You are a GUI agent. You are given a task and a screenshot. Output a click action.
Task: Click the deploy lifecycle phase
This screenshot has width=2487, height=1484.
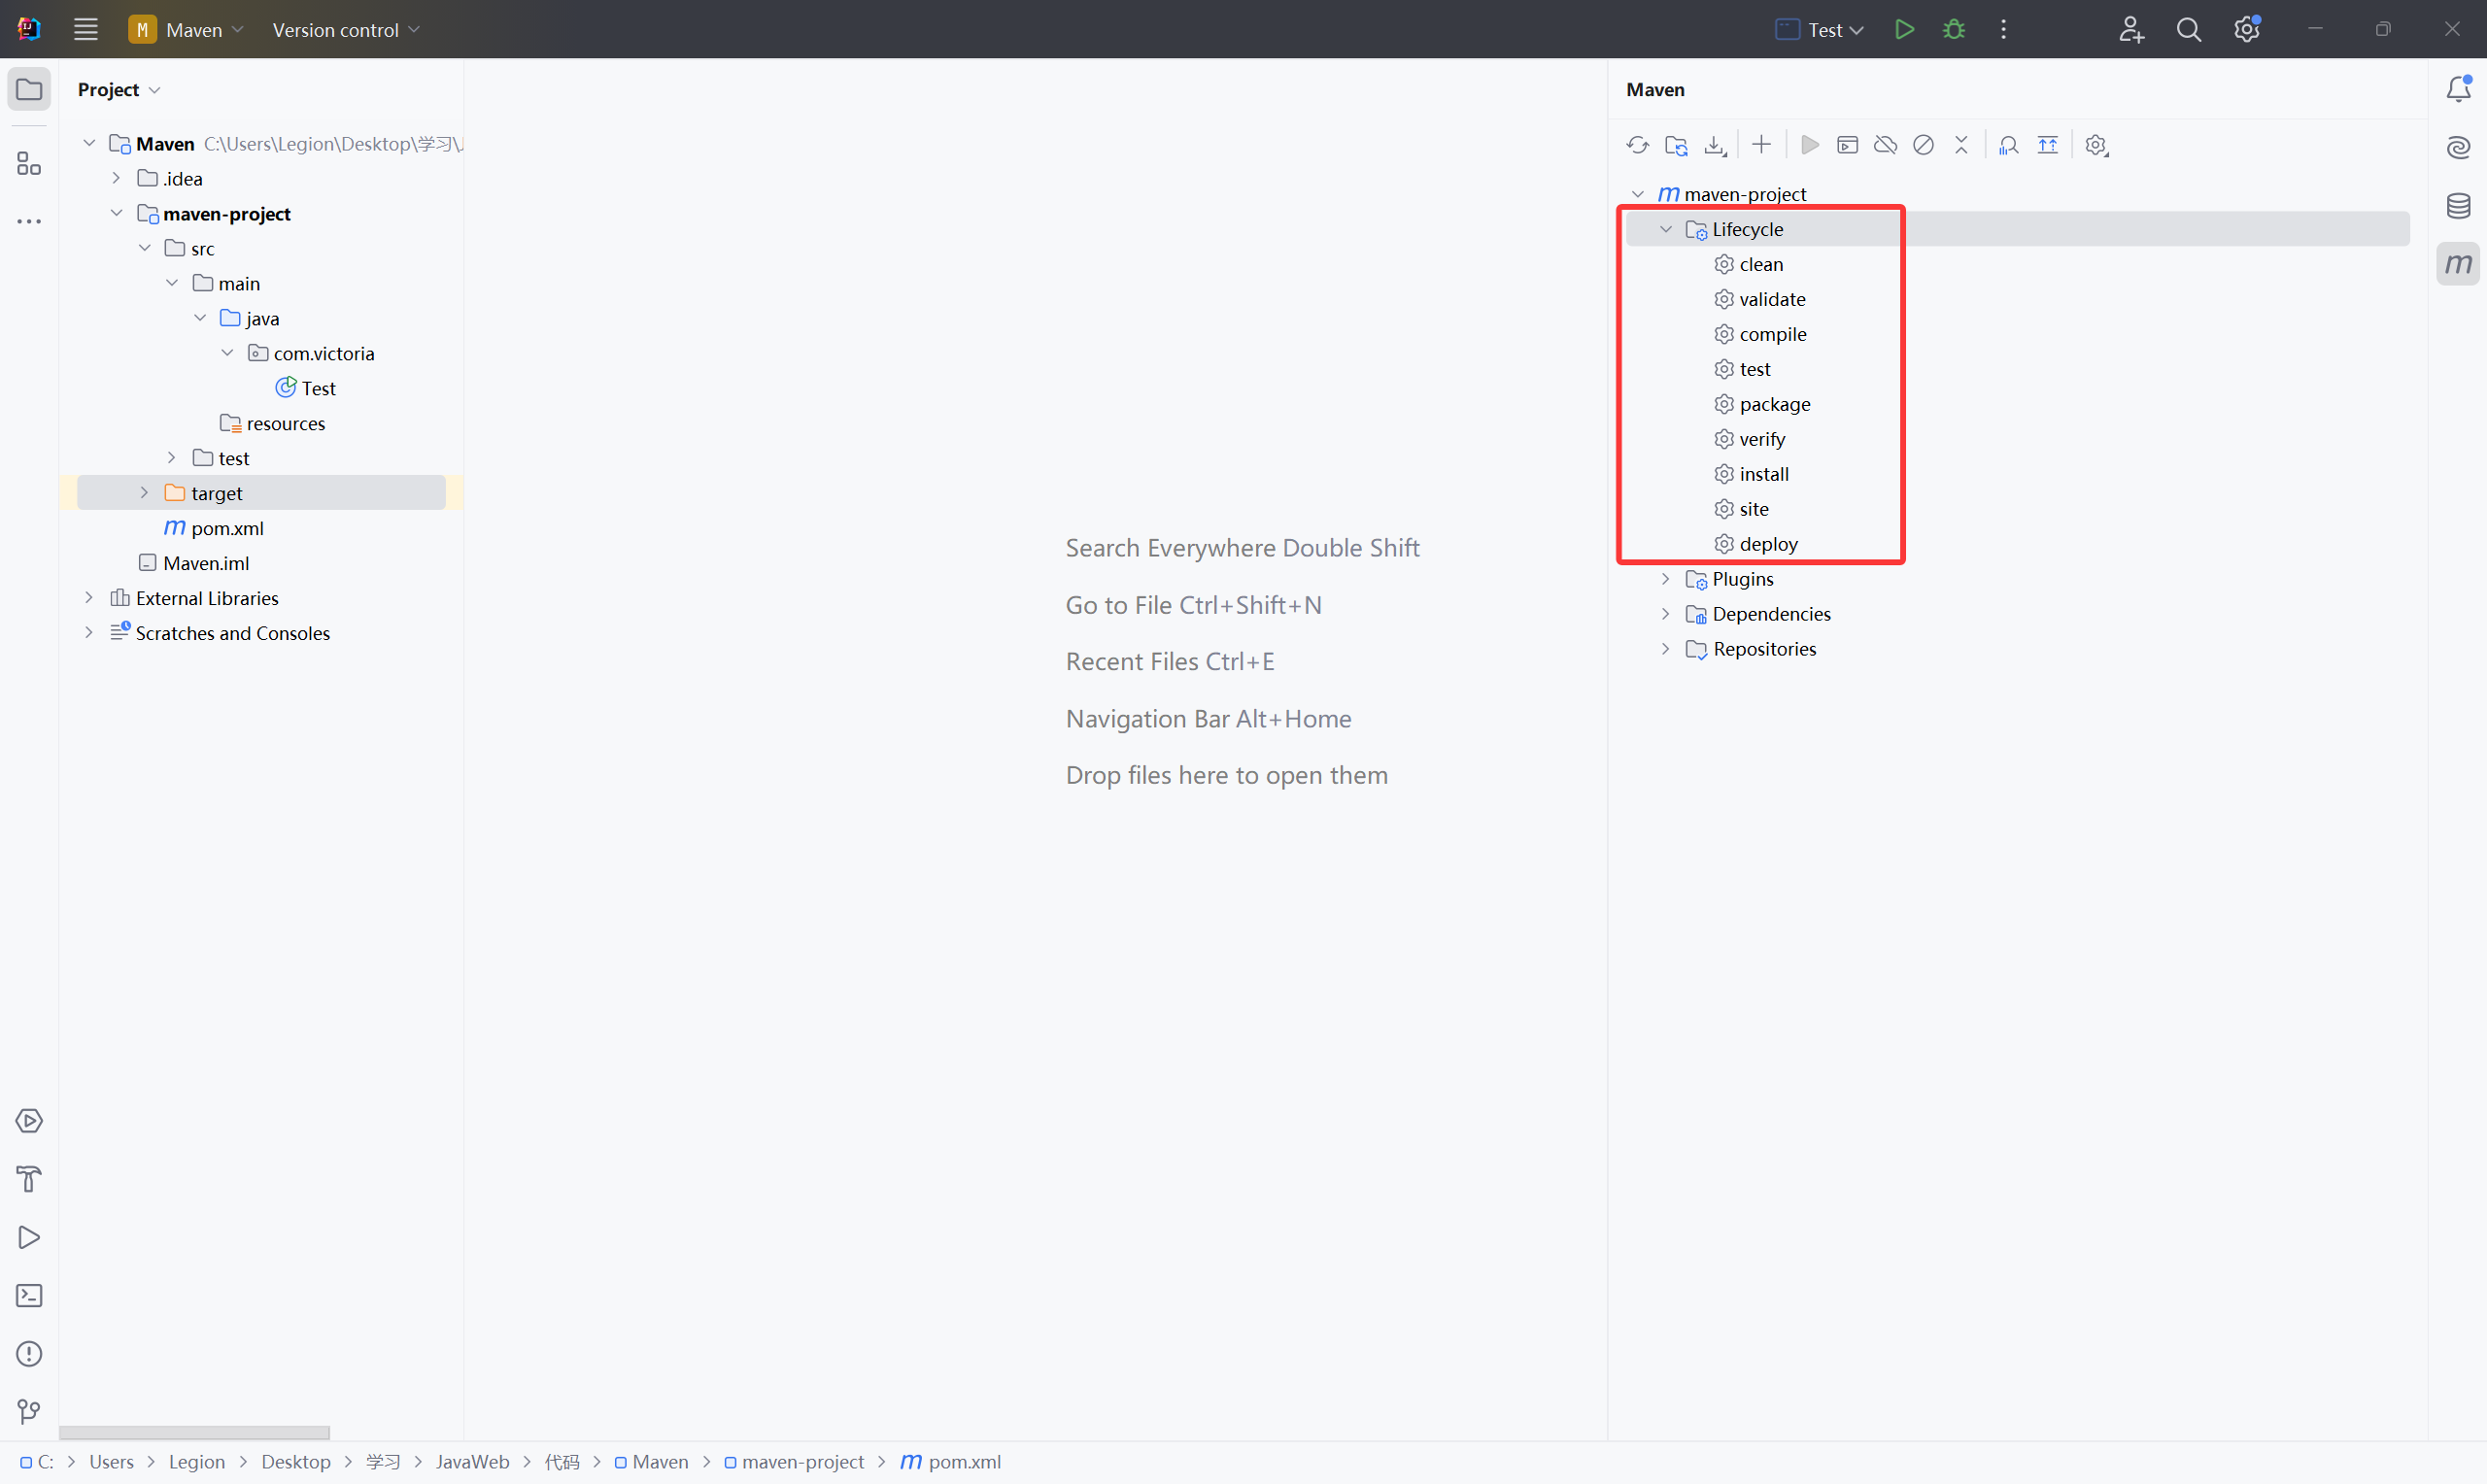click(1768, 542)
